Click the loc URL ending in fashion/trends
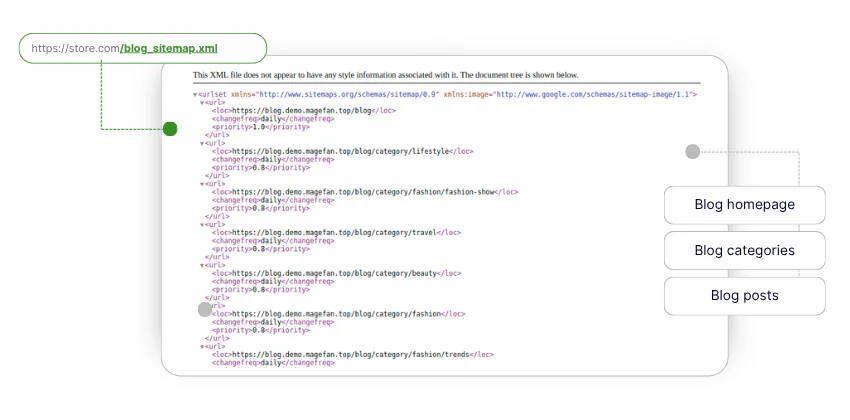Viewport: 850px width, 420px height. coord(351,354)
